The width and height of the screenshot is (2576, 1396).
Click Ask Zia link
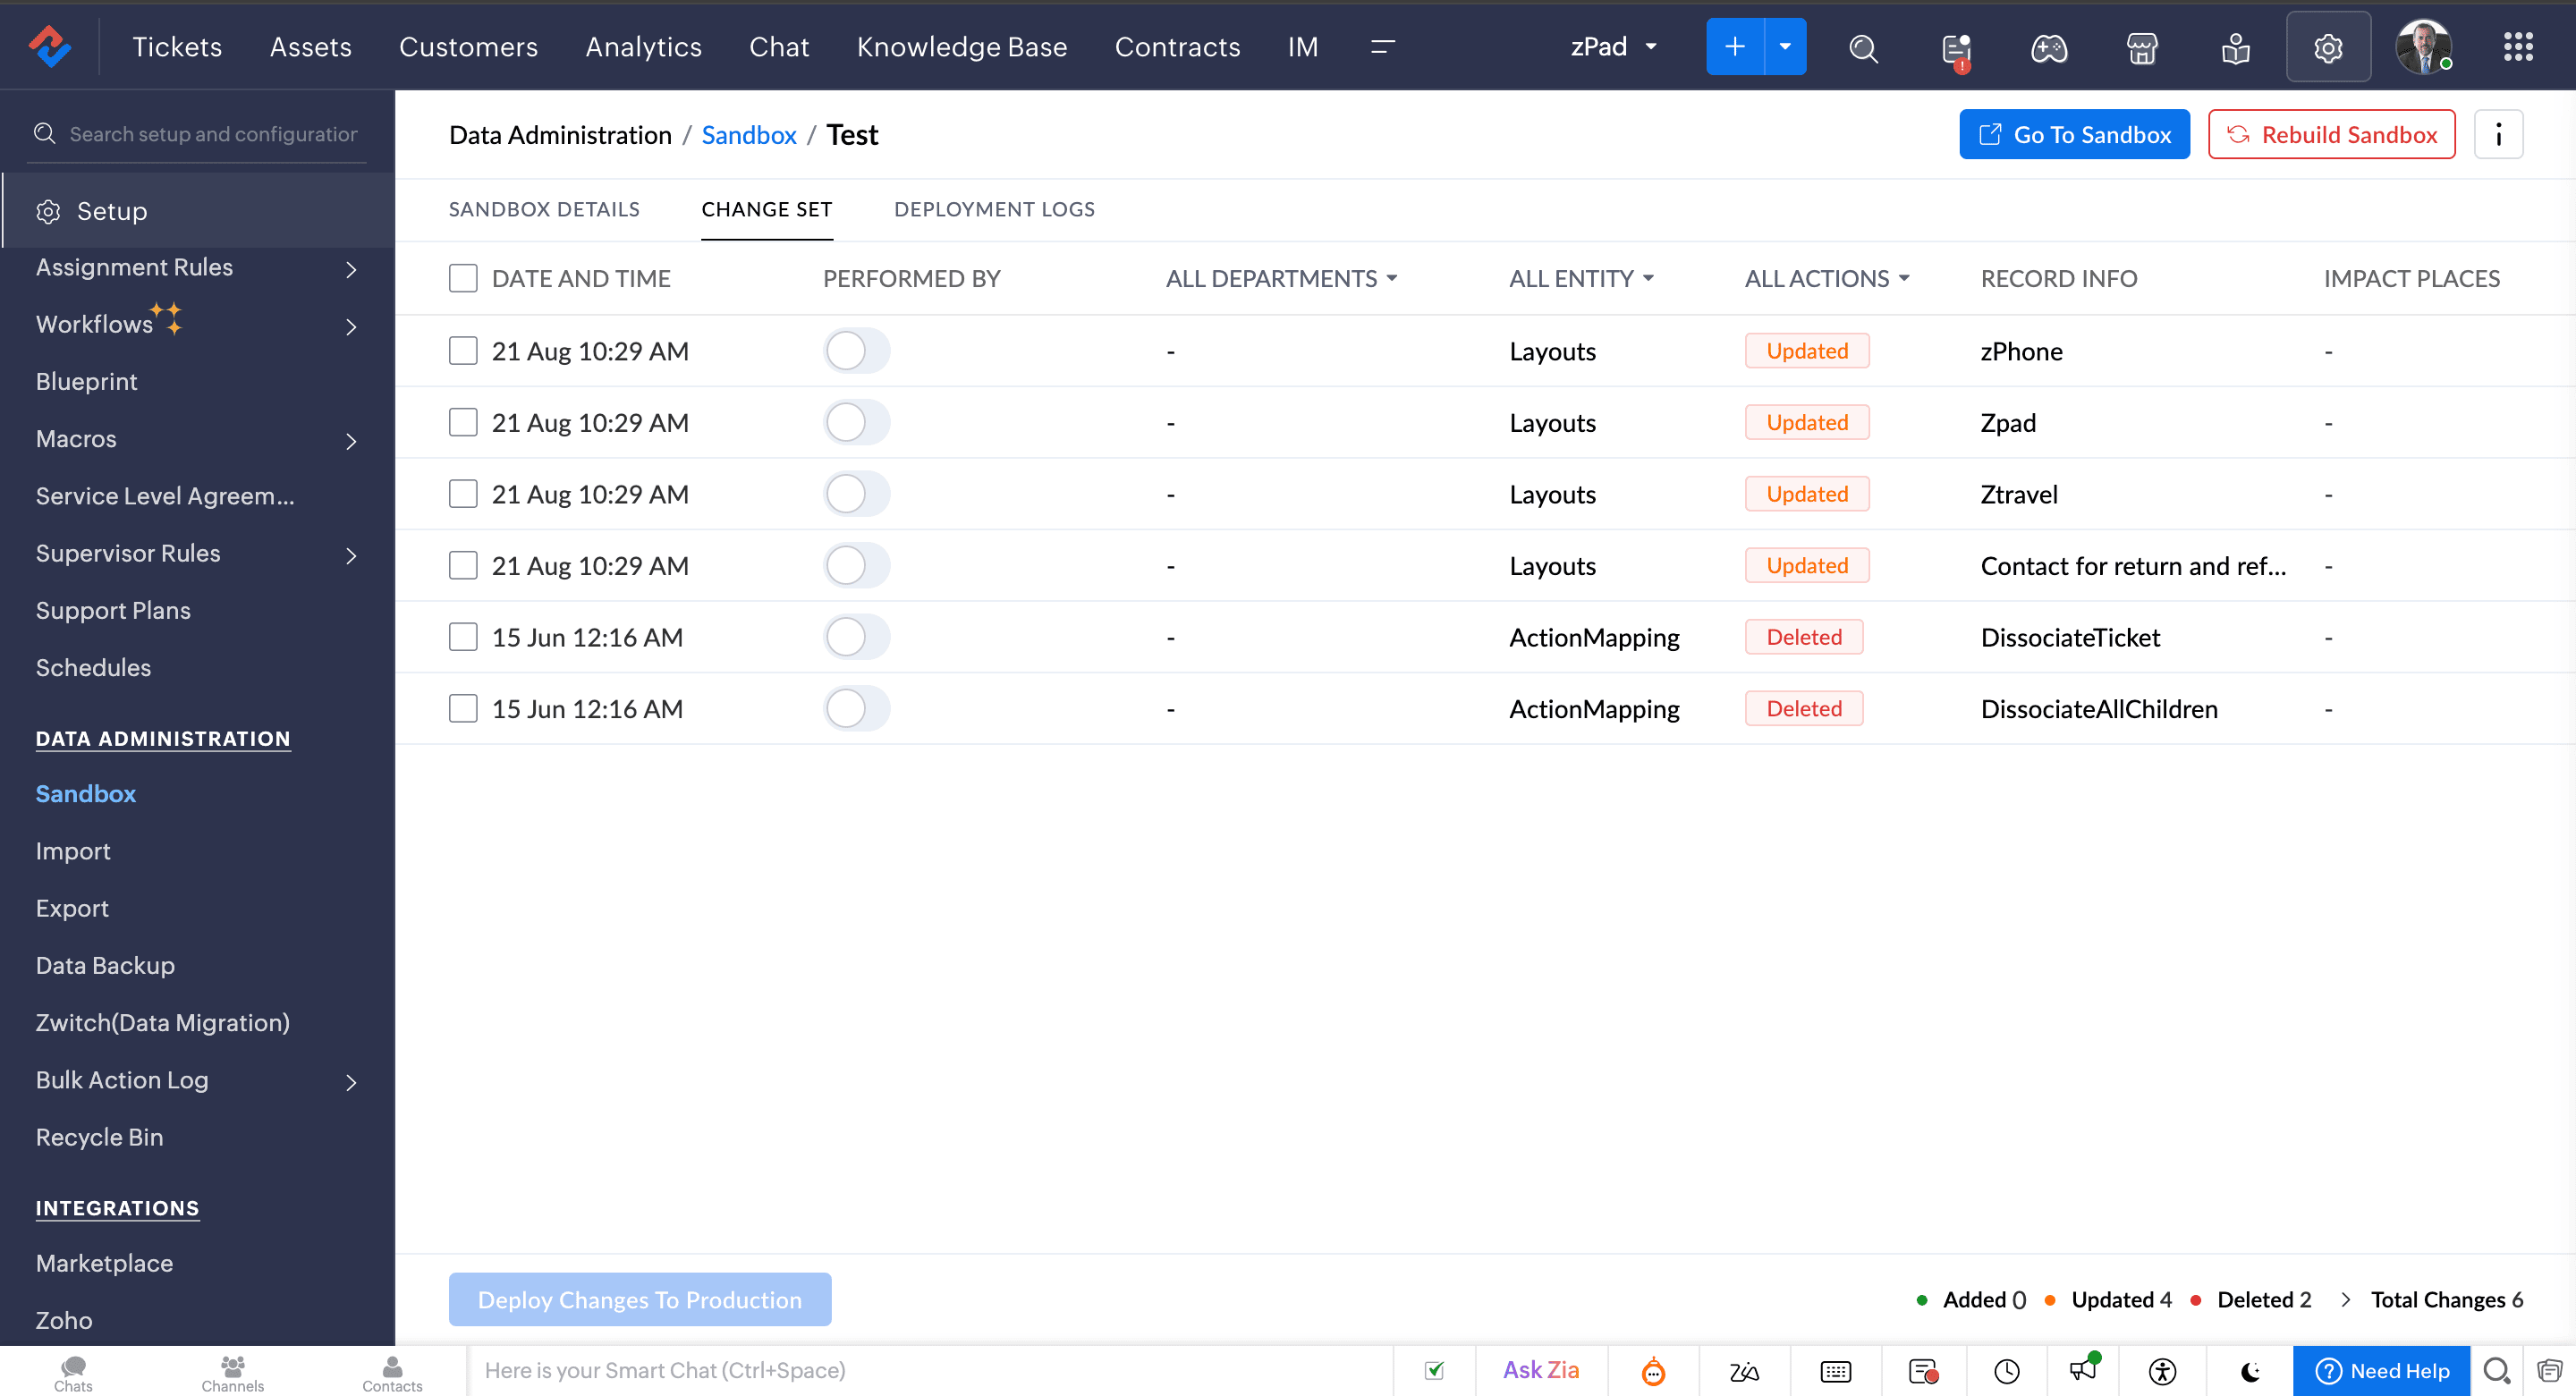tap(1541, 1370)
